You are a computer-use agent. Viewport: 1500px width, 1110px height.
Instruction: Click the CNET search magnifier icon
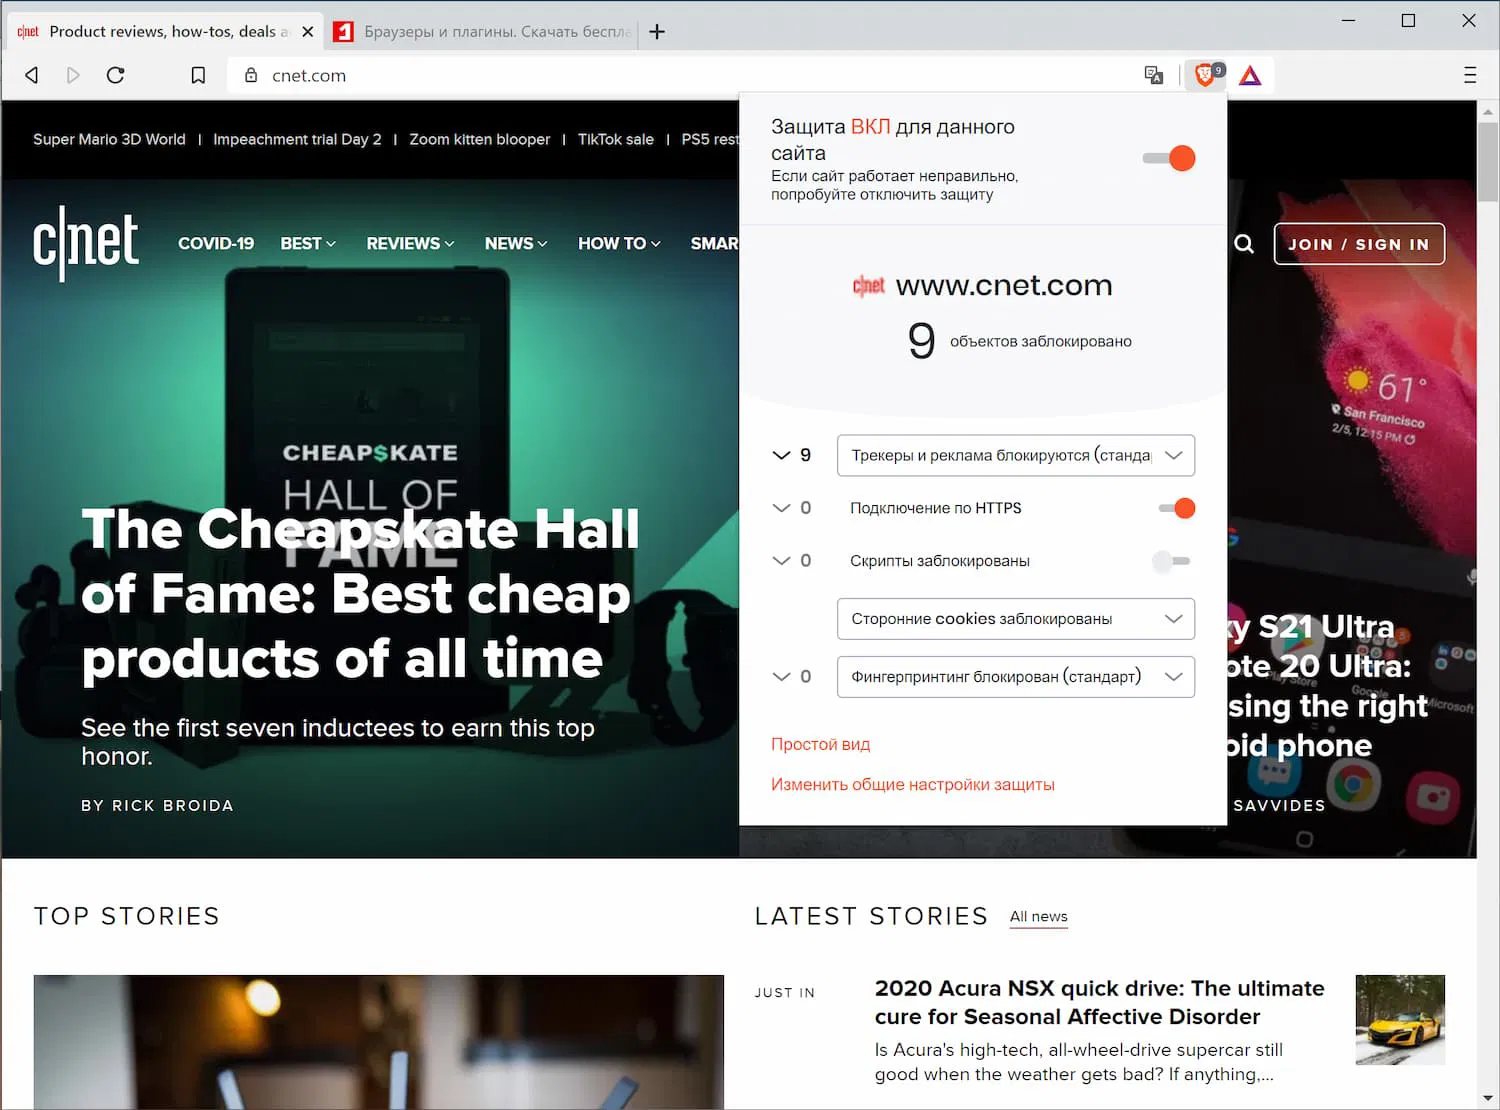(x=1244, y=244)
